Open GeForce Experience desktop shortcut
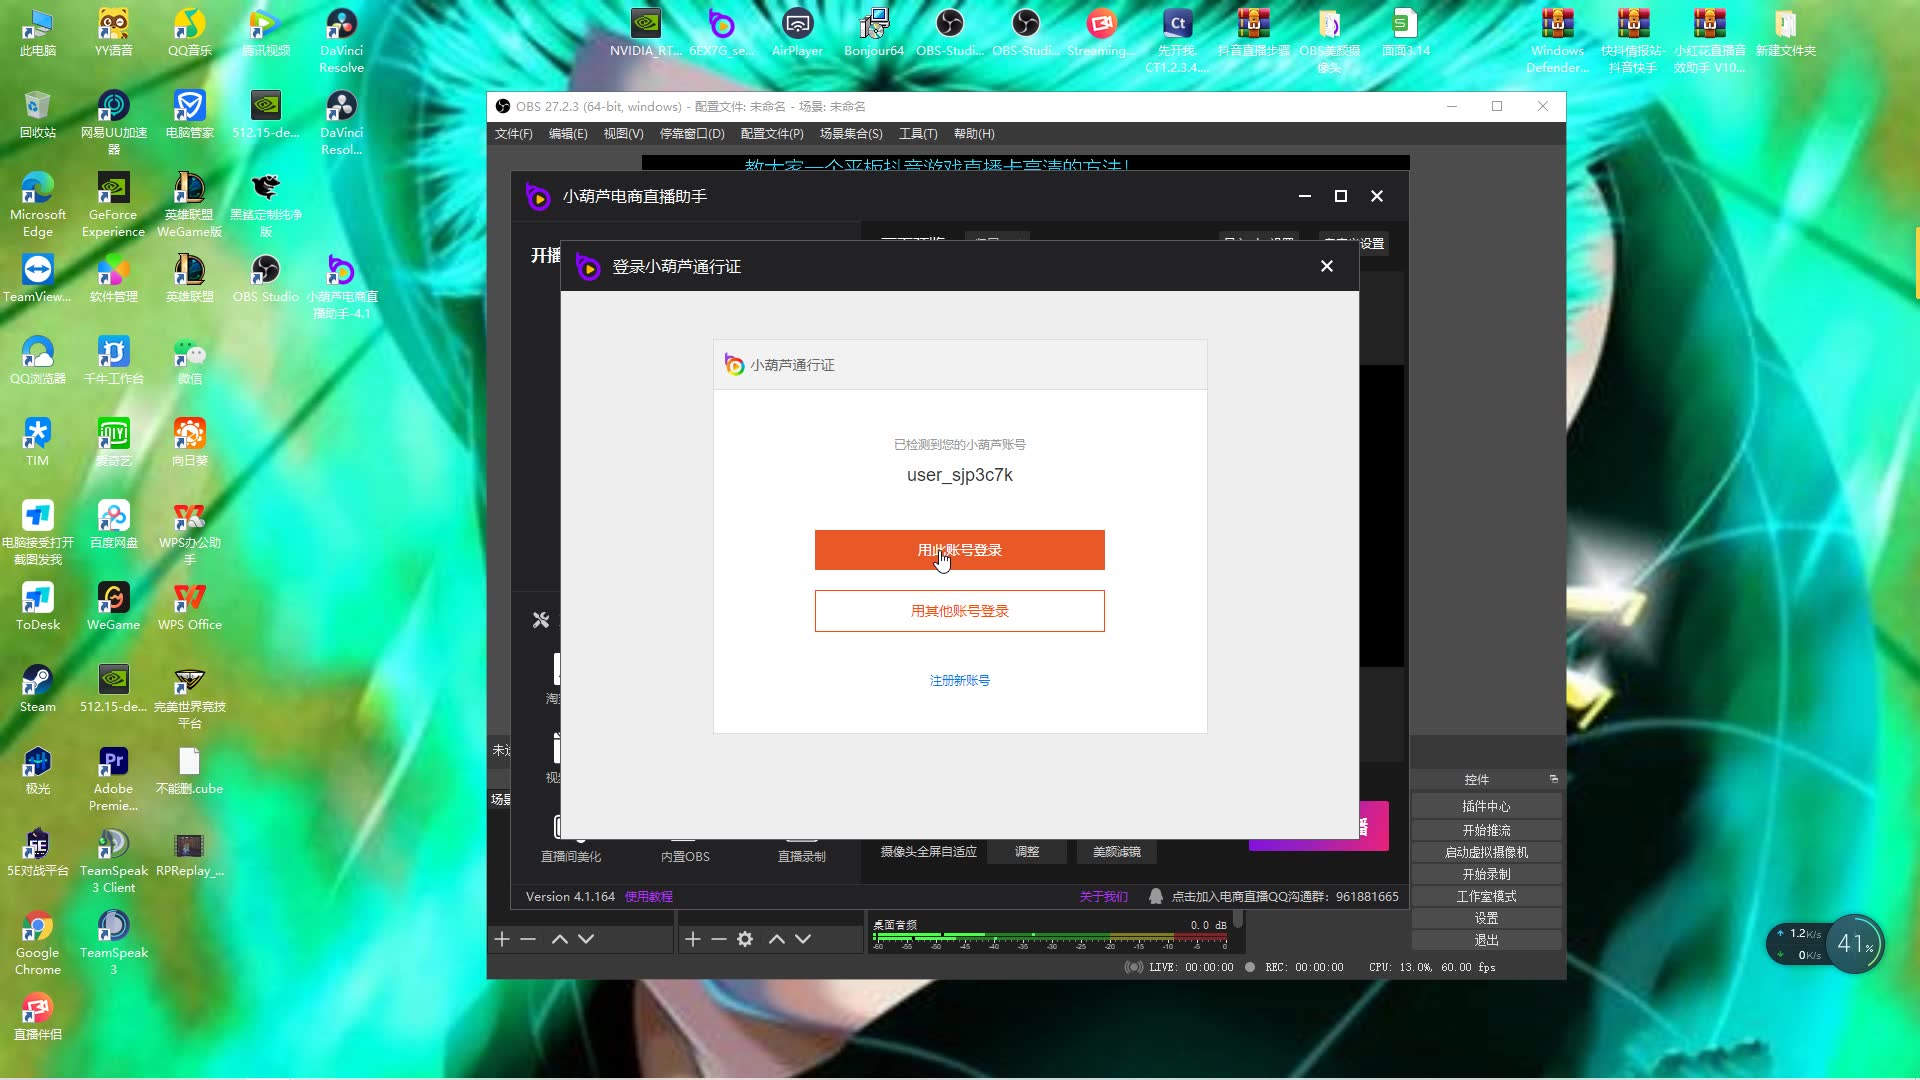1920x1080 pixels. click(x=113, y=204)
